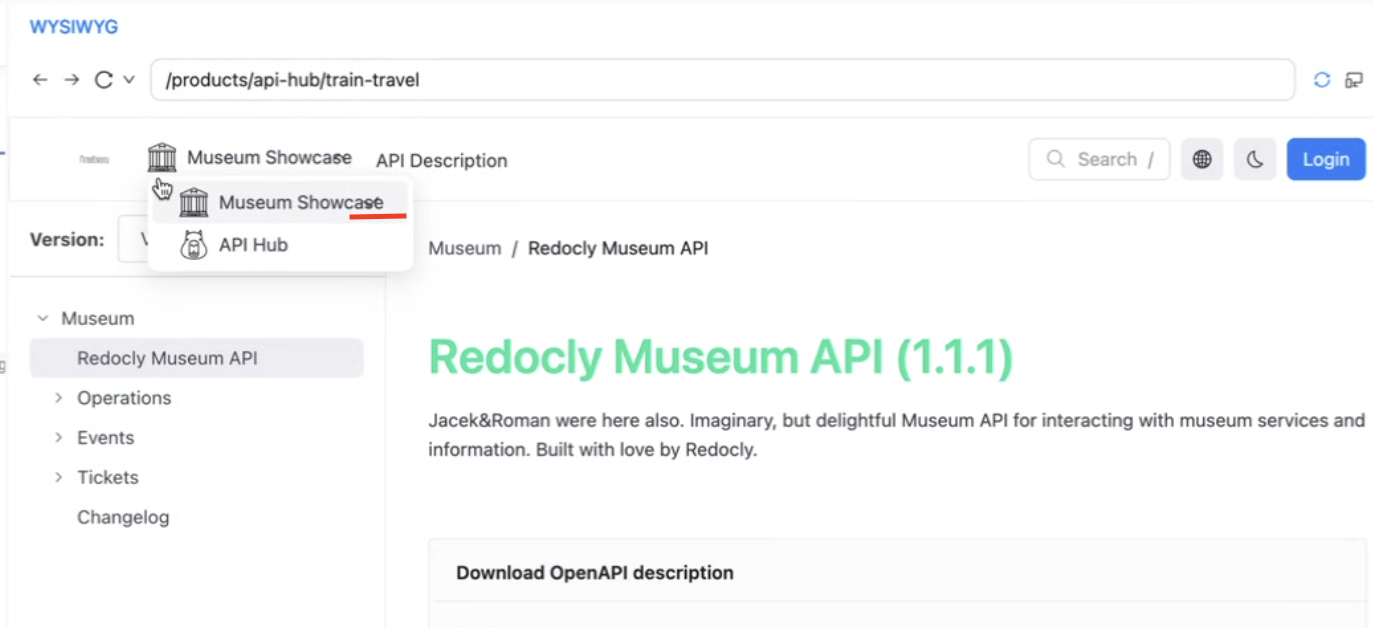
Task: Click the 'Redocly Museum API (1.1.1)' heading
Action: click(x=721, y=357)
